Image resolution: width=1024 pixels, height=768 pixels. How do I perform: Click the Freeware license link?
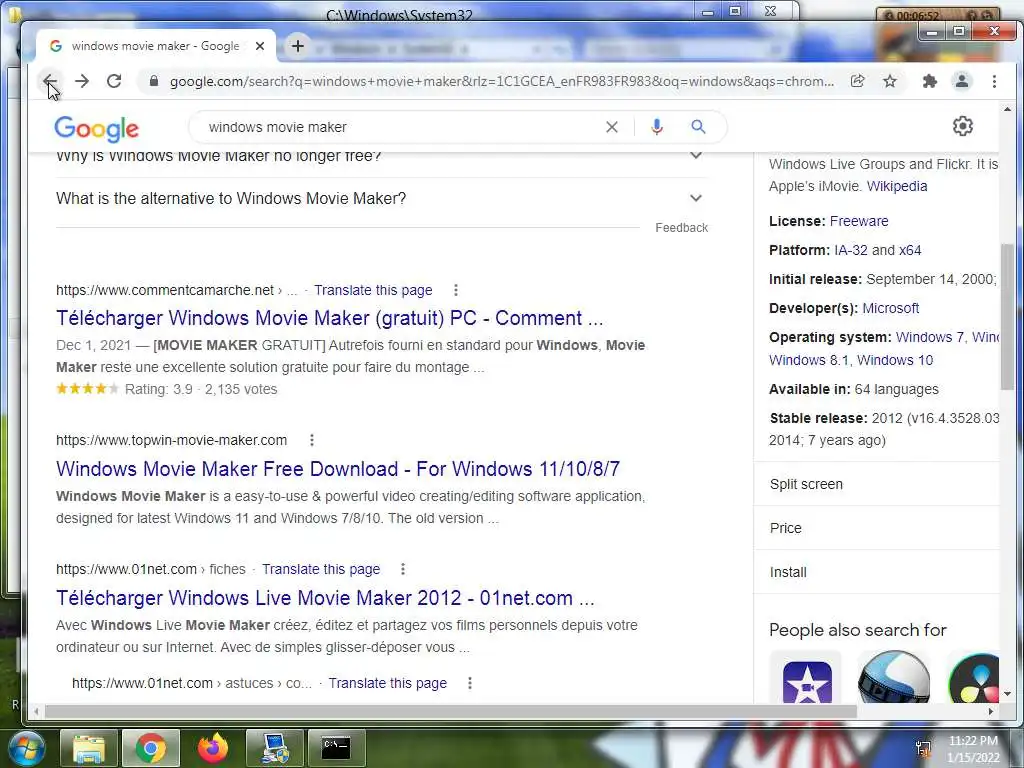[859, 221]
